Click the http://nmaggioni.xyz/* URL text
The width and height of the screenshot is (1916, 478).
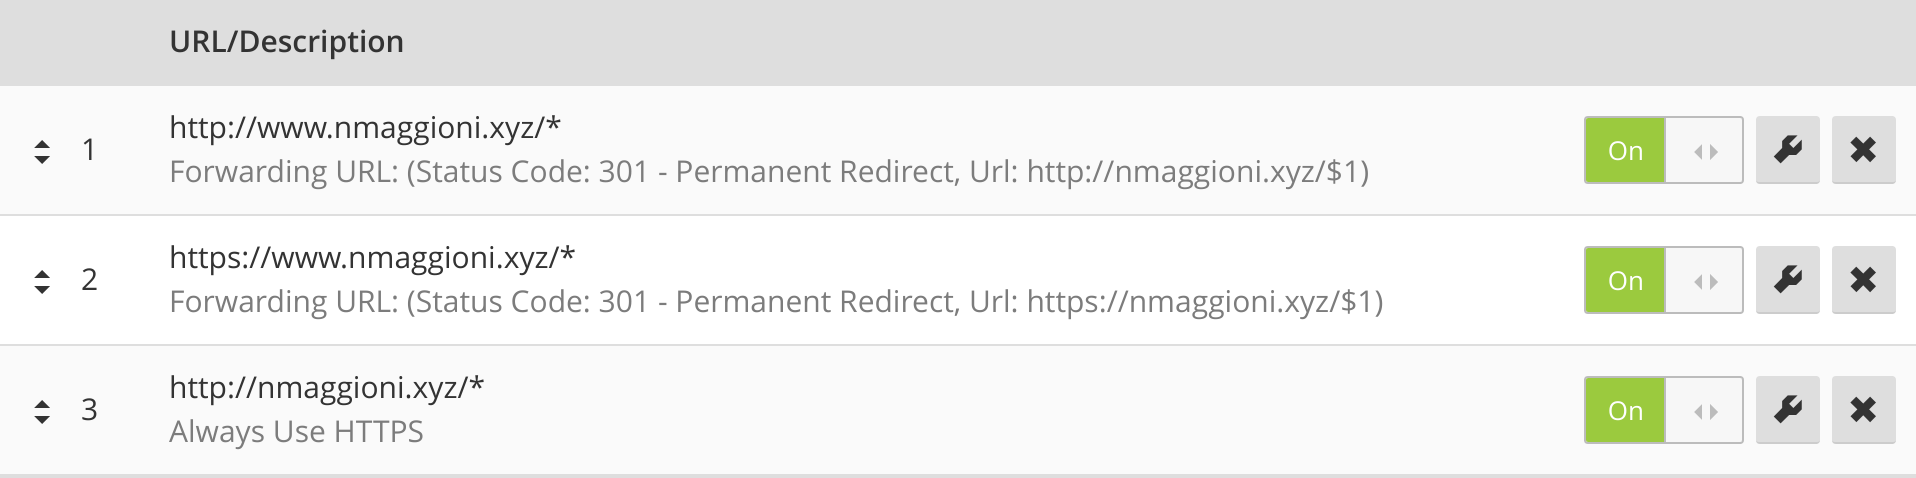(x=327, y=388)
